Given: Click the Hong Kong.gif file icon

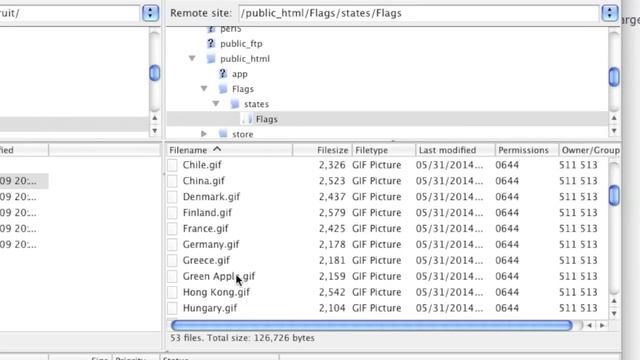Looking at the screenshot, I should click(172, 292).
